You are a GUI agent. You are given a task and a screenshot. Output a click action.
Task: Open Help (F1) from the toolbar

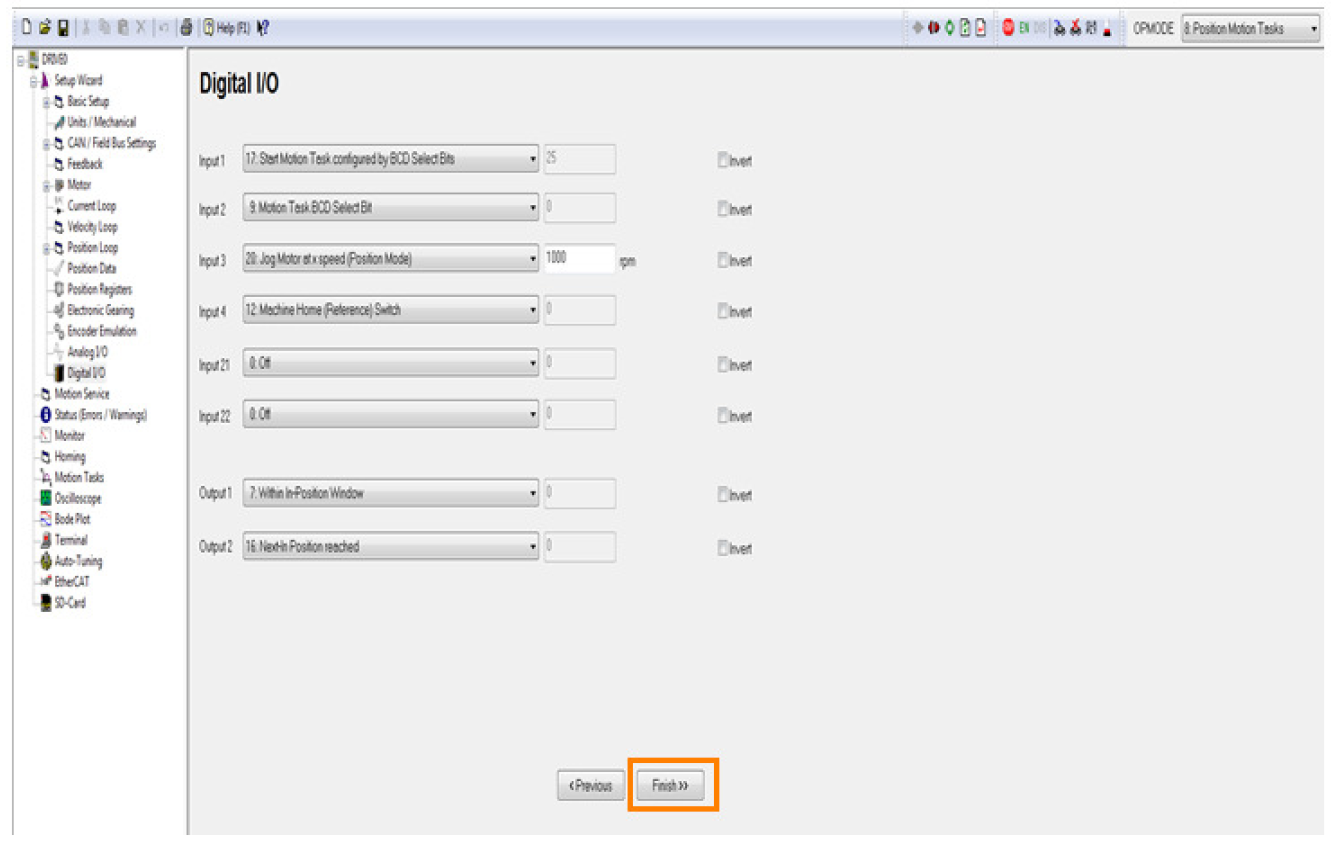(x=225, y=29)
